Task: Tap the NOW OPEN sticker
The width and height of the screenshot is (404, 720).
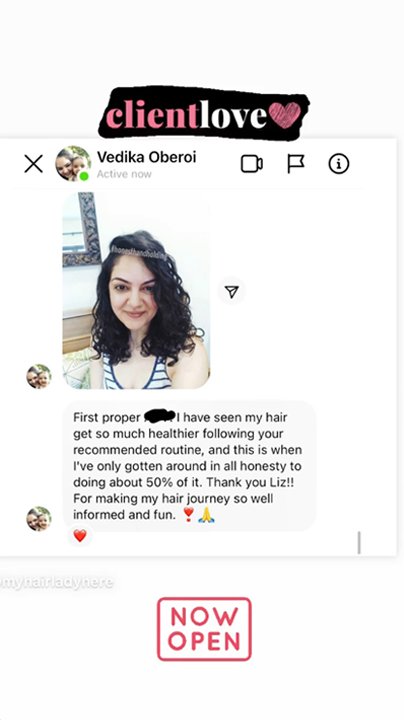Action: coord(204,629)
